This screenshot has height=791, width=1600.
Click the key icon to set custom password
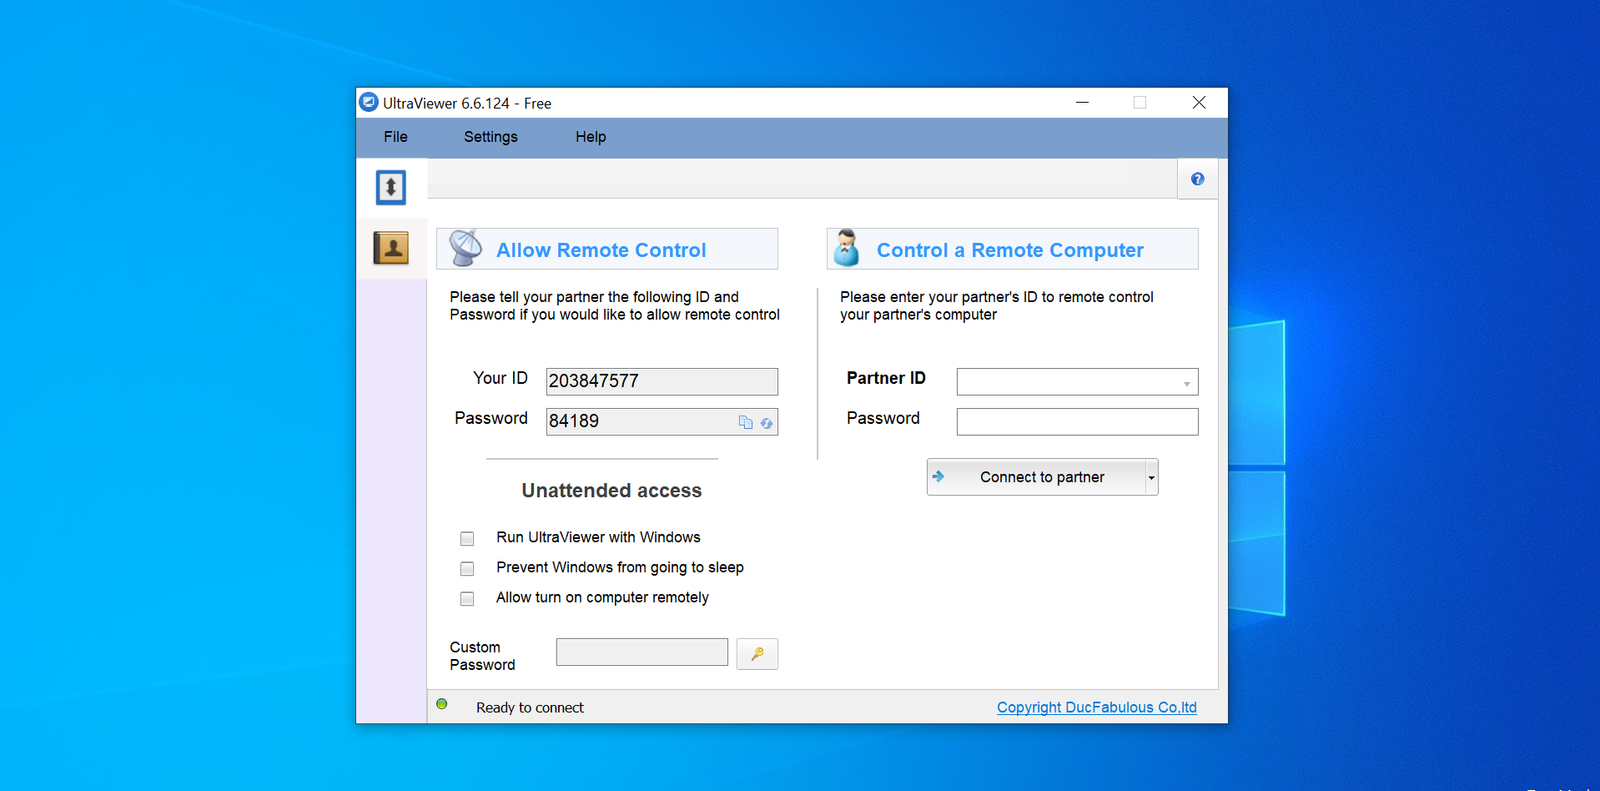coord(757,654)
